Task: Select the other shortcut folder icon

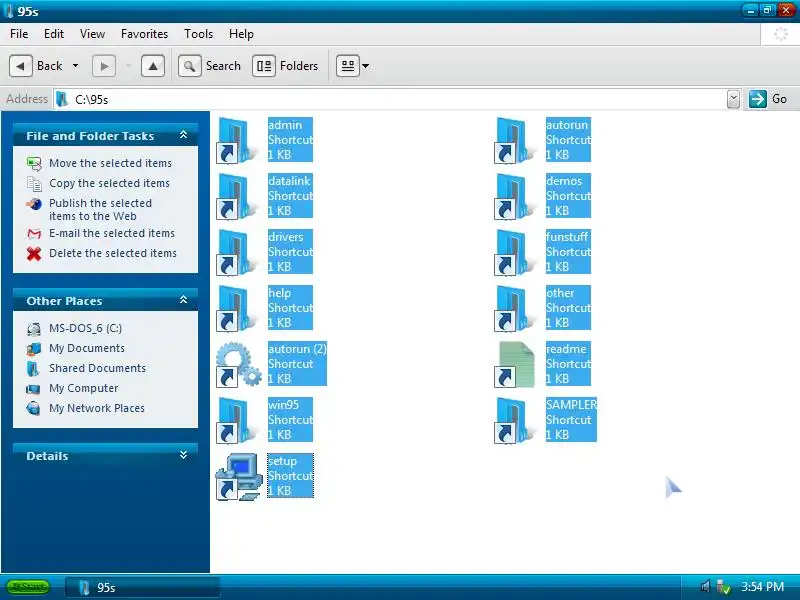Action: [515, 309]
